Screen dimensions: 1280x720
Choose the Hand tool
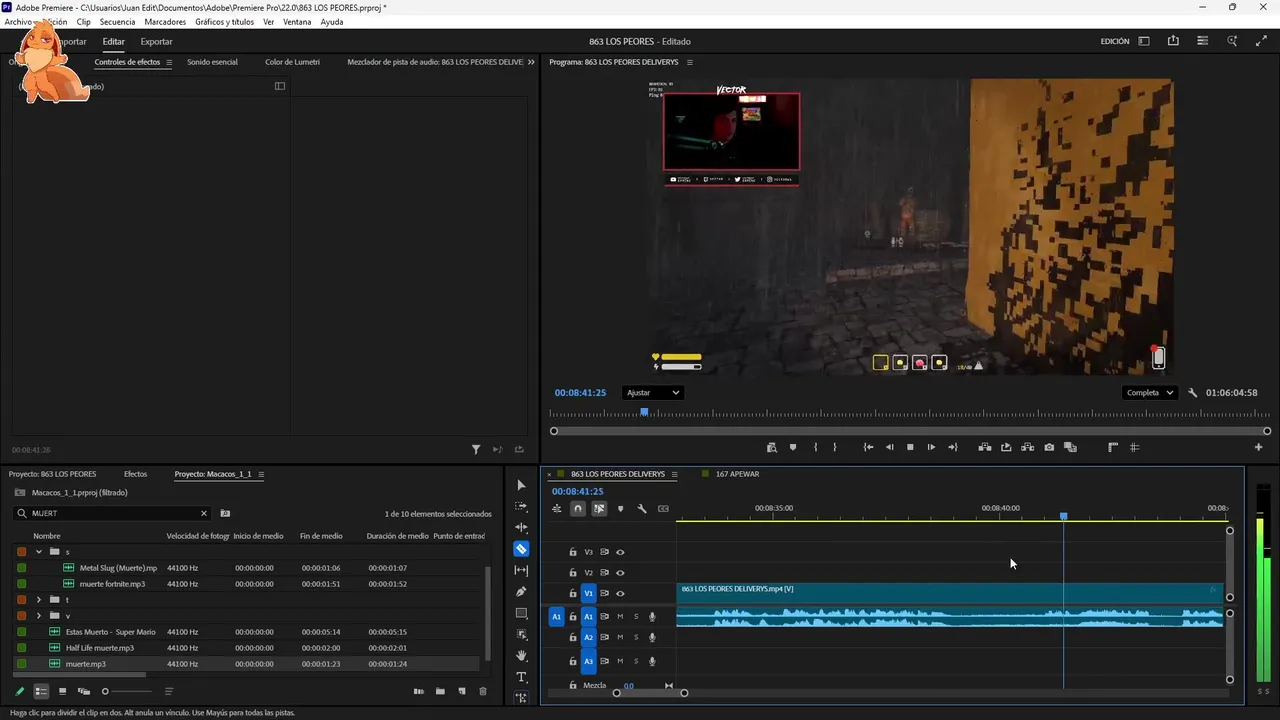(521, 656)
